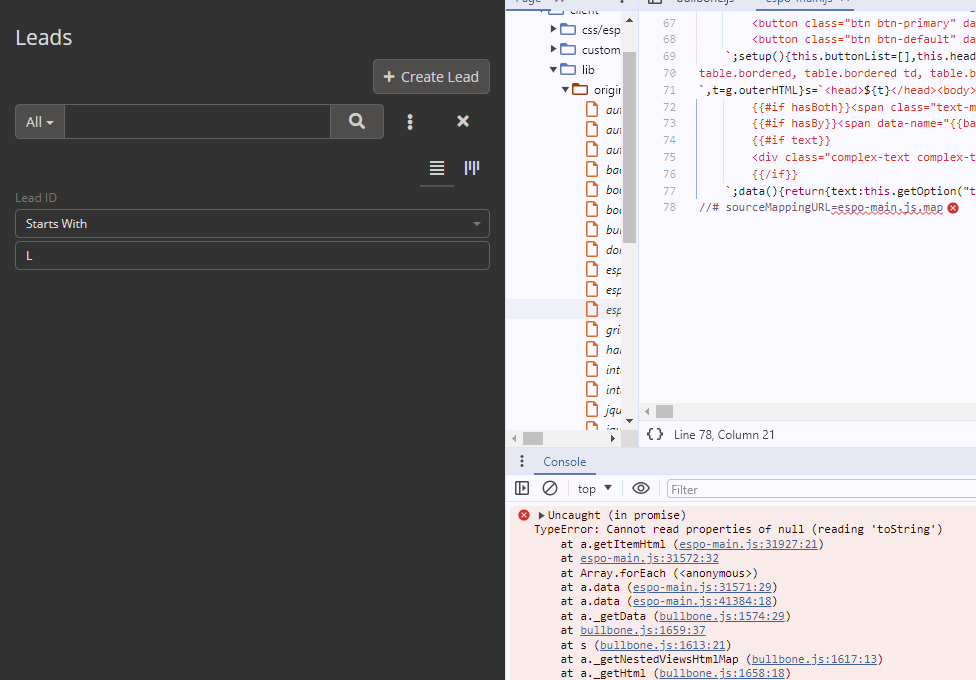Image resolution: width=976 pixels, height=680 pixels.
Task: Open the three-dot filter options menu
Action: [410, 121]
